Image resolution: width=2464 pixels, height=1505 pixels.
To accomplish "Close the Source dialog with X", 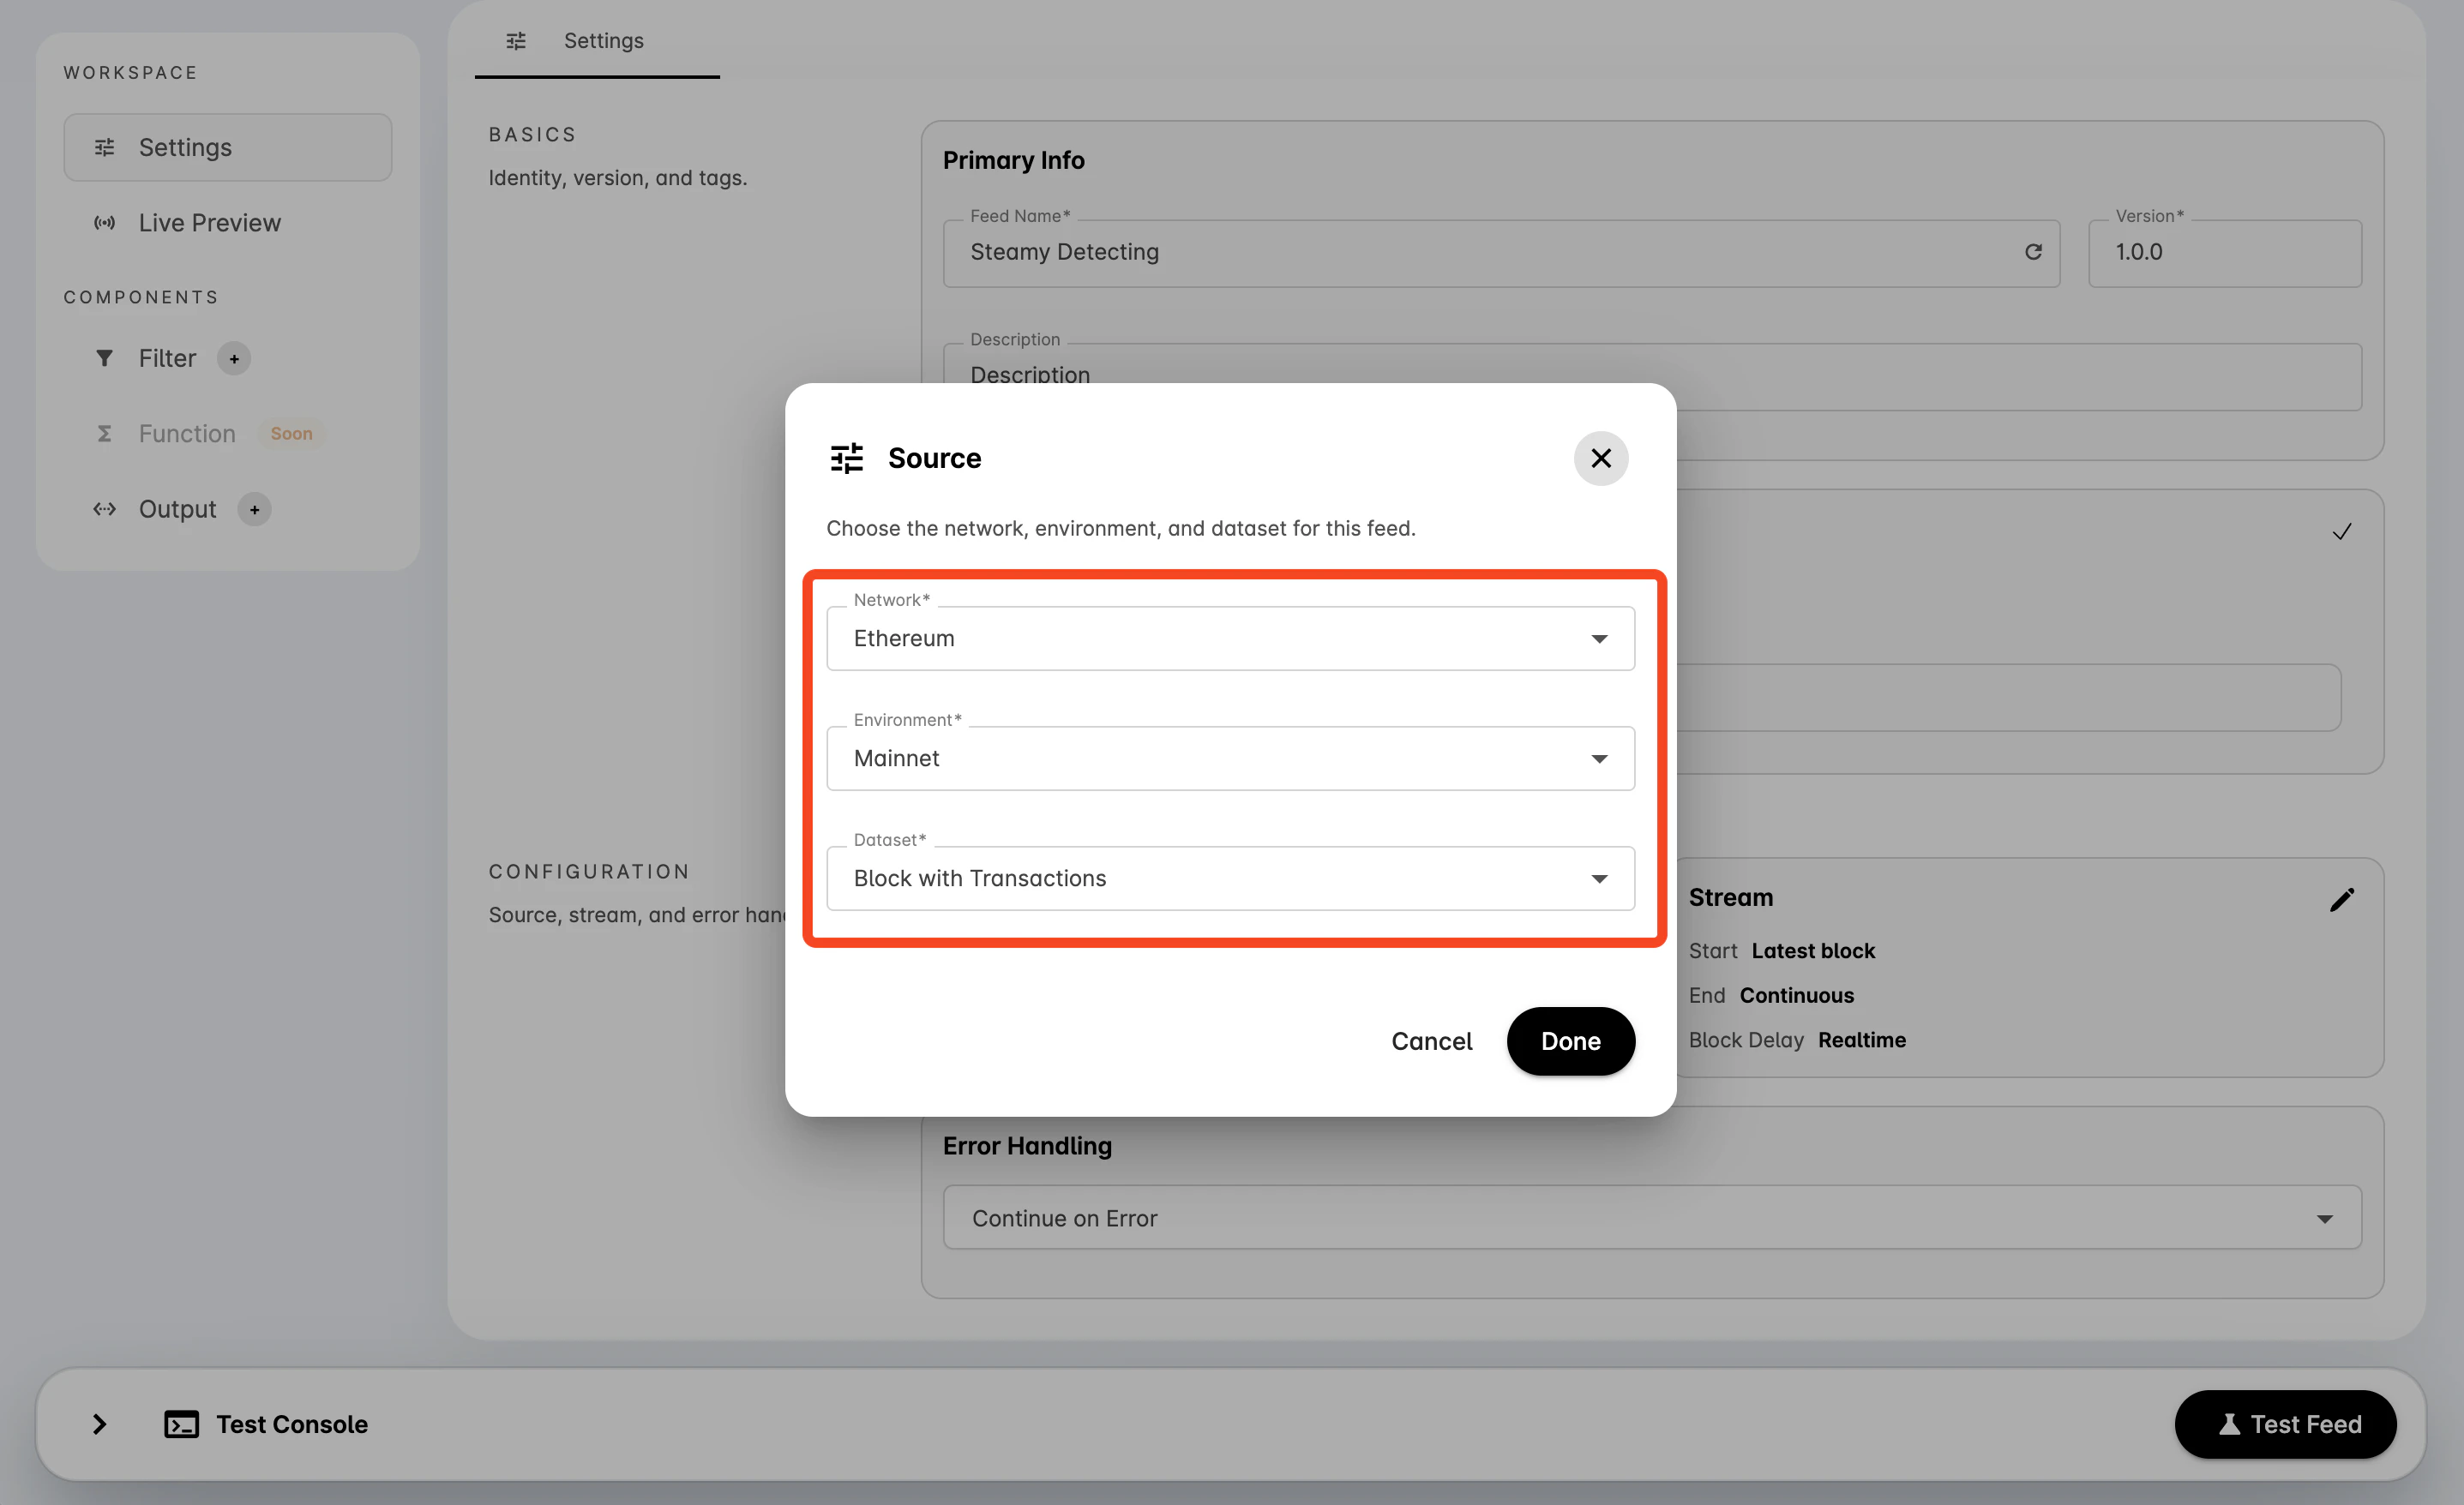I will [1600, 458].
